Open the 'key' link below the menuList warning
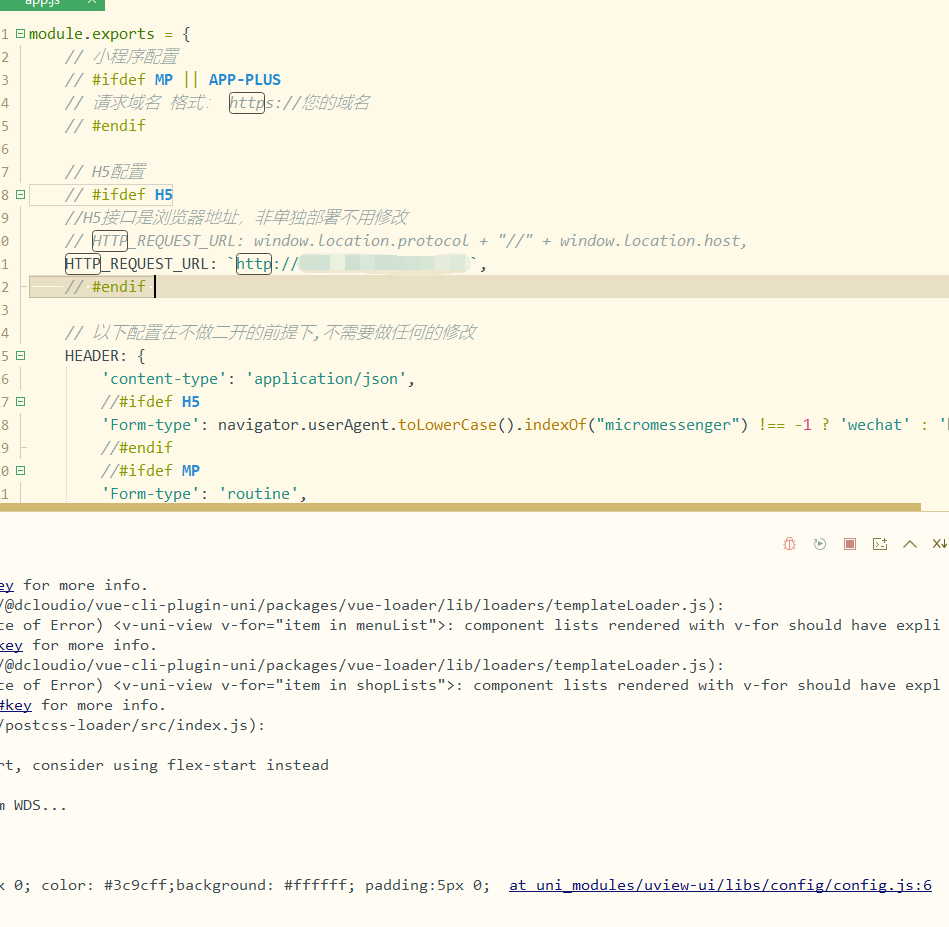Image resolution: width=949 pixels, height=927 pixels. 11,646
